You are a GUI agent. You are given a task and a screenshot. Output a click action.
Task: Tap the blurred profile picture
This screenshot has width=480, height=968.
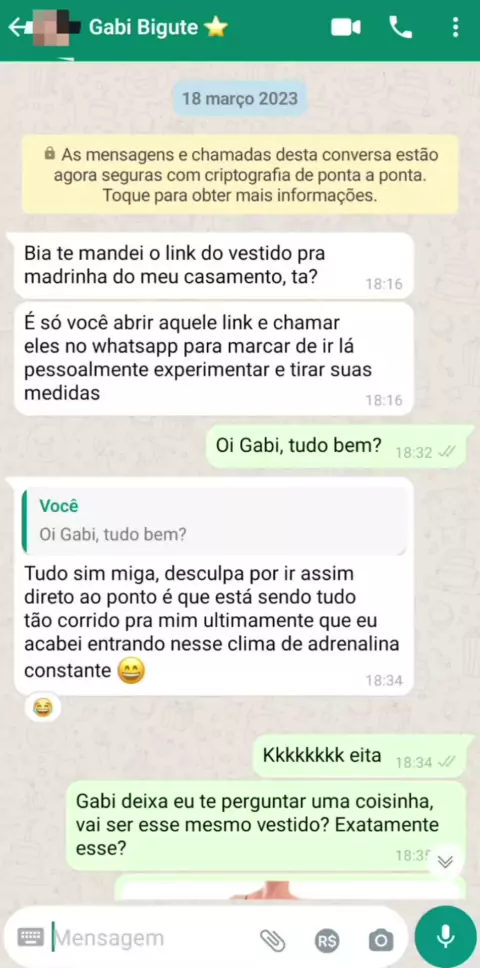coord(56,28)
